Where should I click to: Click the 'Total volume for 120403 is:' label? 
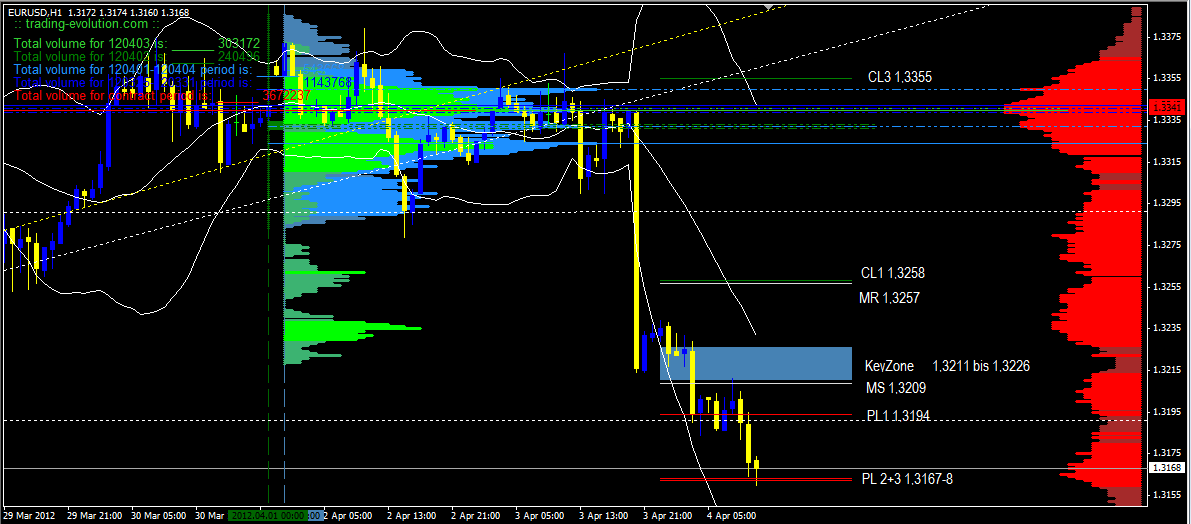(x=91, y=44)
